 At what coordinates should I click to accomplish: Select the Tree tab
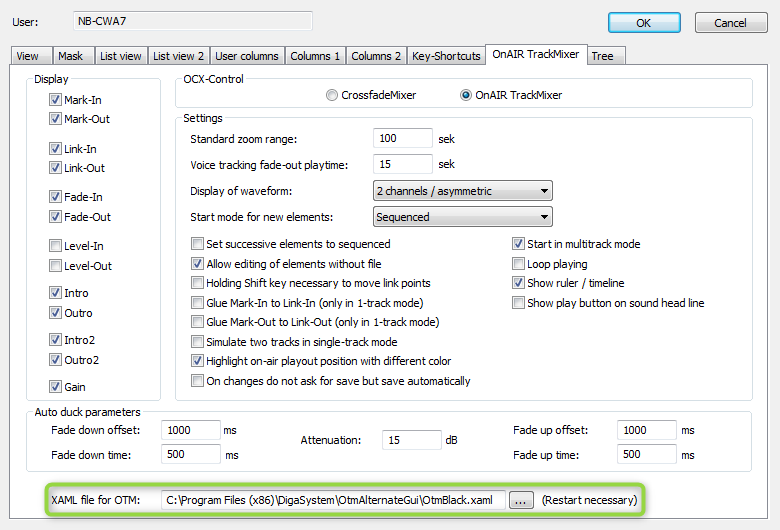(602, 56)
